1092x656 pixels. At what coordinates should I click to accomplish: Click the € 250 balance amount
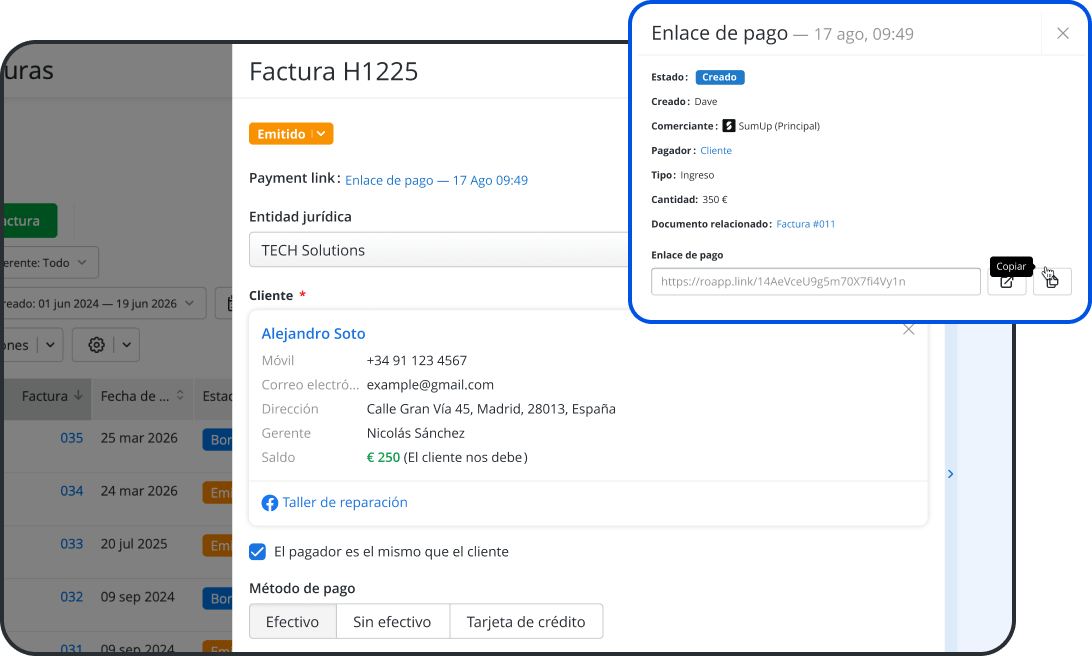383,458
